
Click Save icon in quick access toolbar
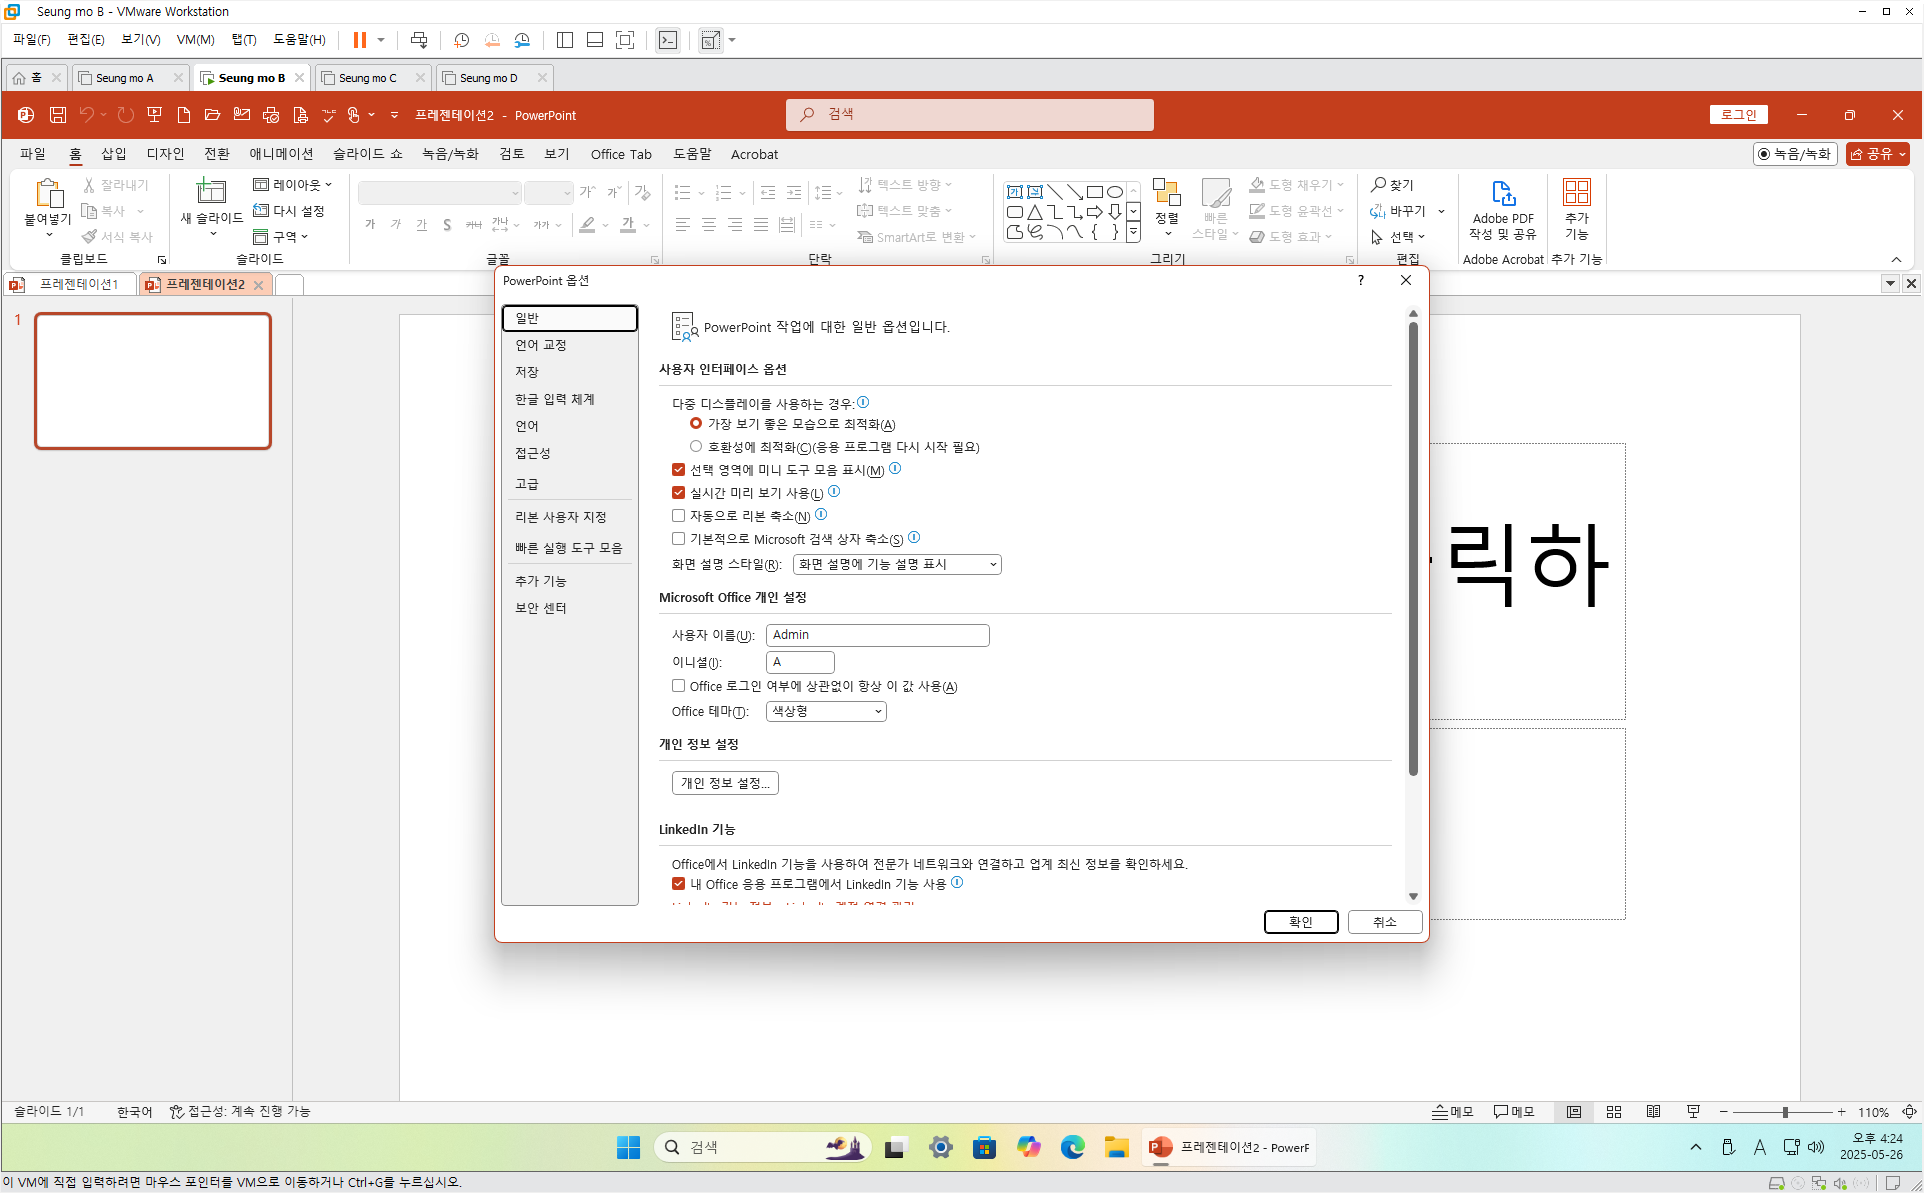(x=58, y=115)
